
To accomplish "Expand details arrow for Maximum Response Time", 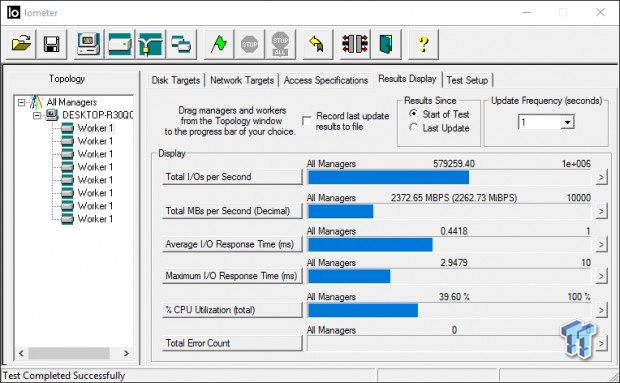I will 601,276.
